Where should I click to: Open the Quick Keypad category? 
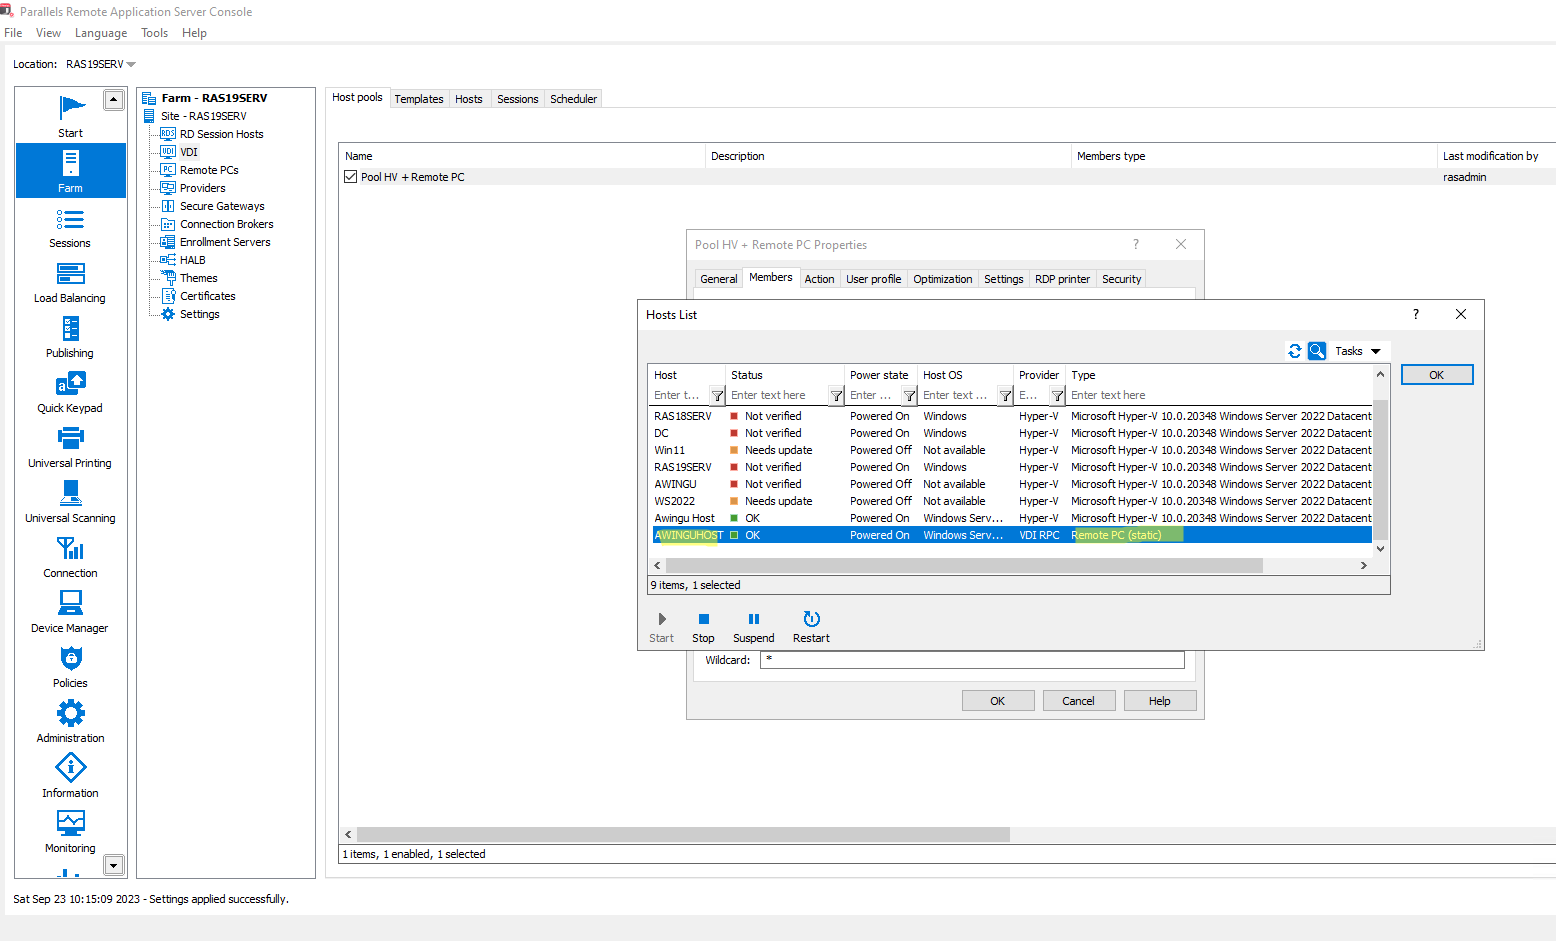click(70, 392)
